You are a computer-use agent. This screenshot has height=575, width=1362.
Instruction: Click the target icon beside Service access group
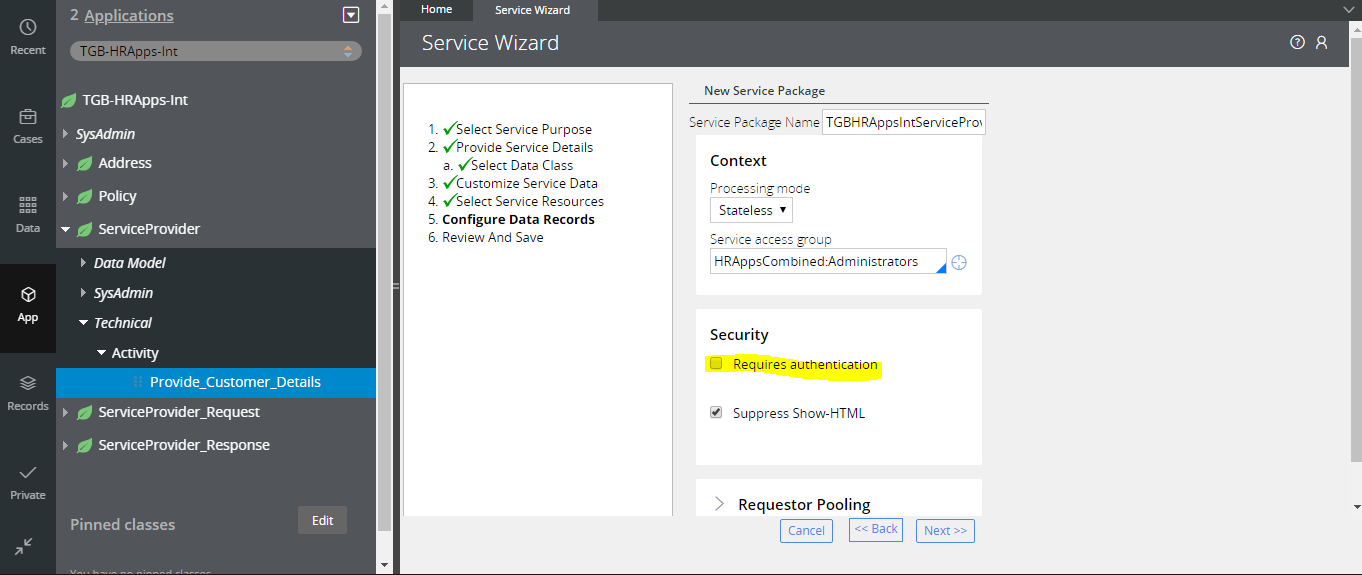pos(959,262)
